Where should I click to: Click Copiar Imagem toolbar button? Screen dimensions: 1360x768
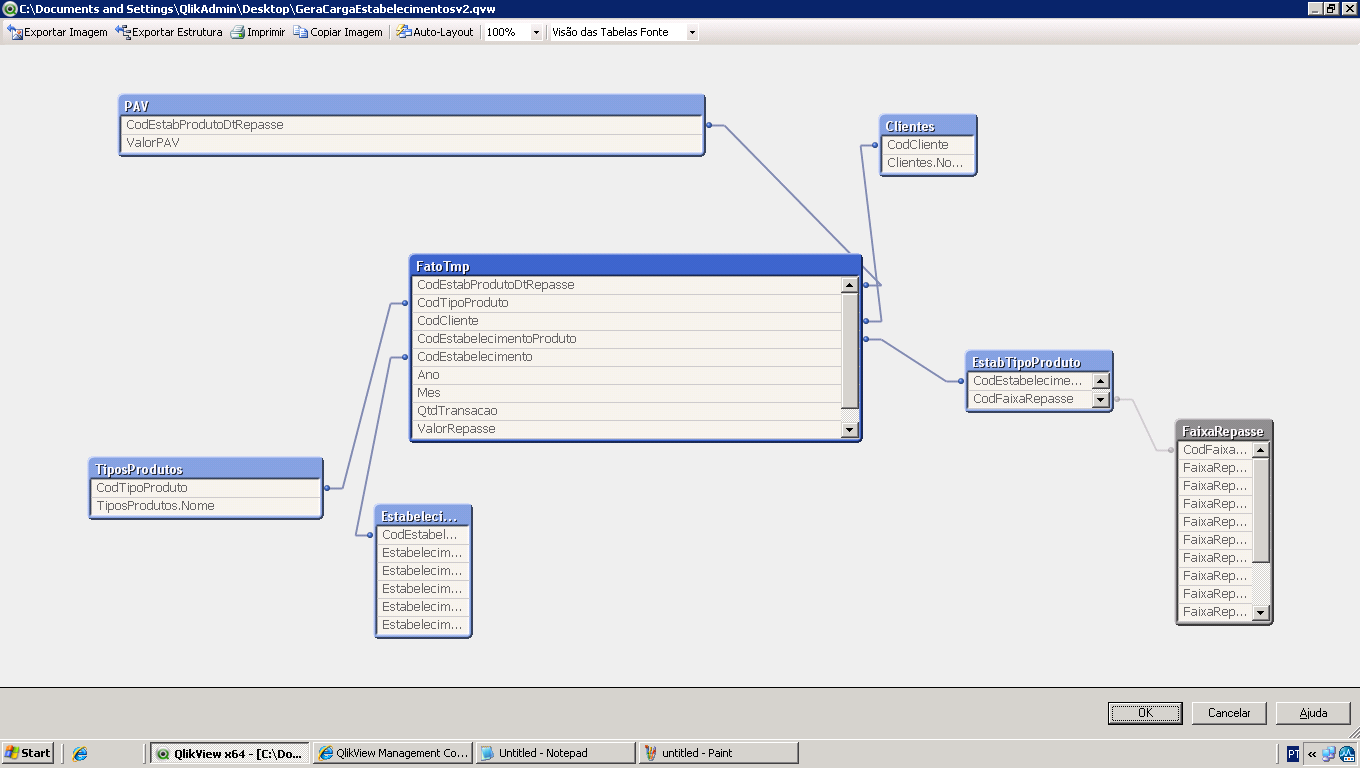(338, 32)
